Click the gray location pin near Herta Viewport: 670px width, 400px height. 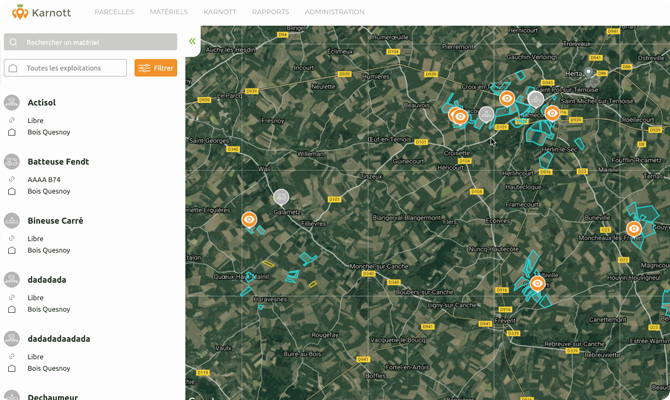coord(589,73)
